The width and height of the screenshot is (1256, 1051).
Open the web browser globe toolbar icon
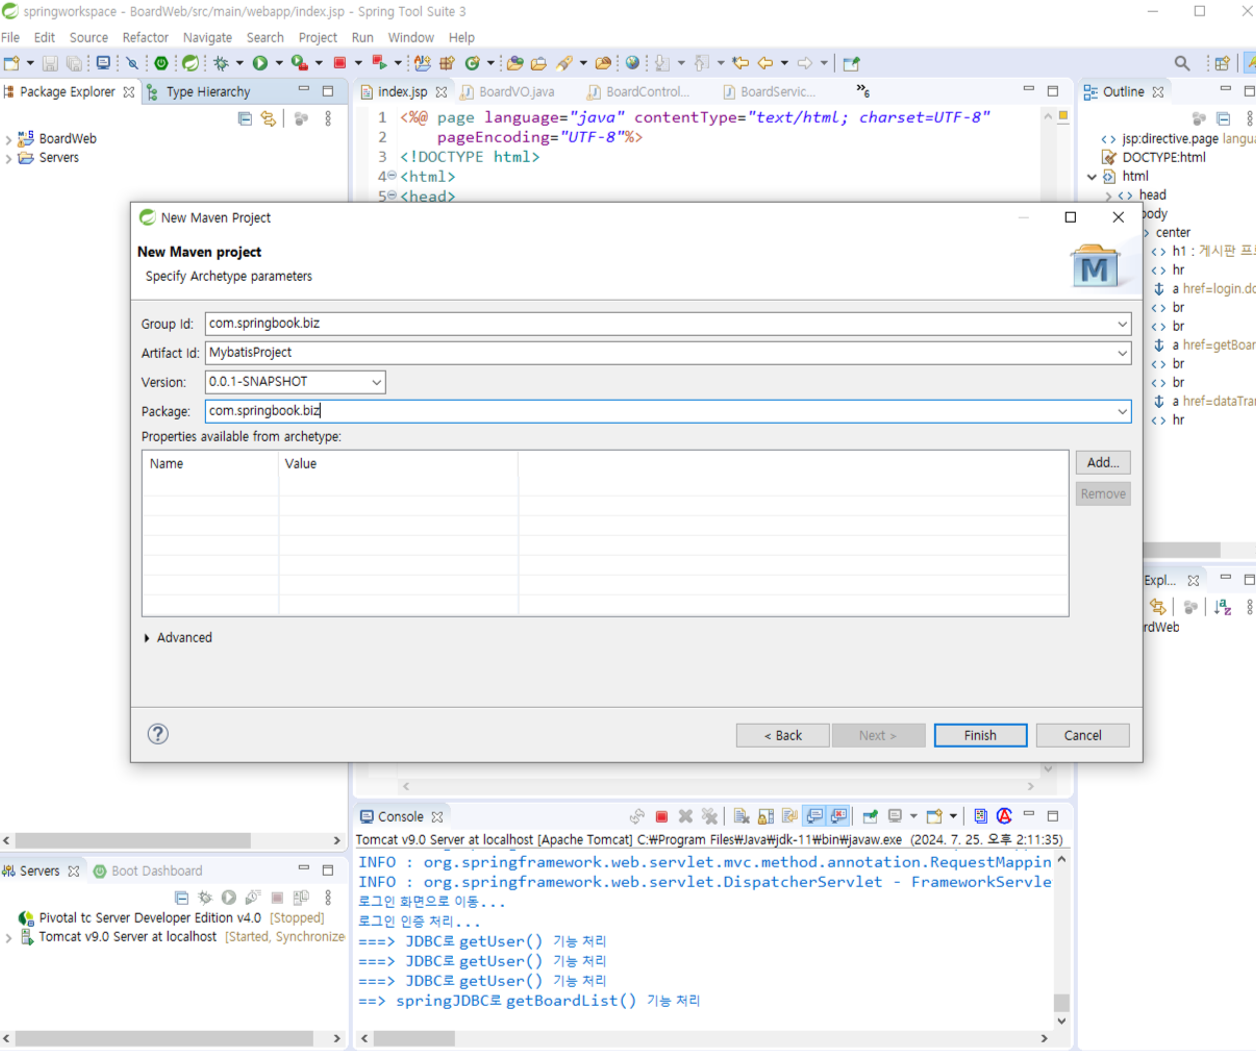coord(632,63)
